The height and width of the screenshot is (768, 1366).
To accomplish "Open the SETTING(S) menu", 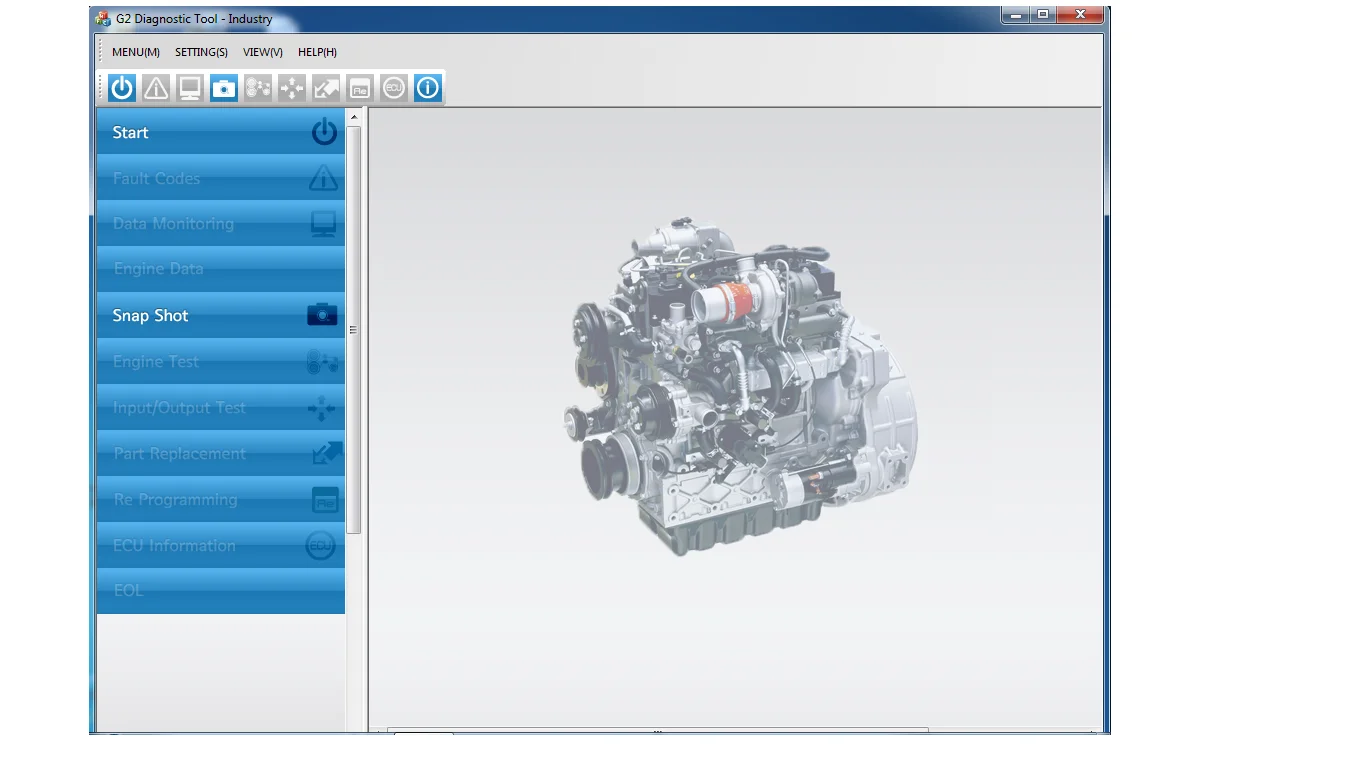I will pos(201,52).
